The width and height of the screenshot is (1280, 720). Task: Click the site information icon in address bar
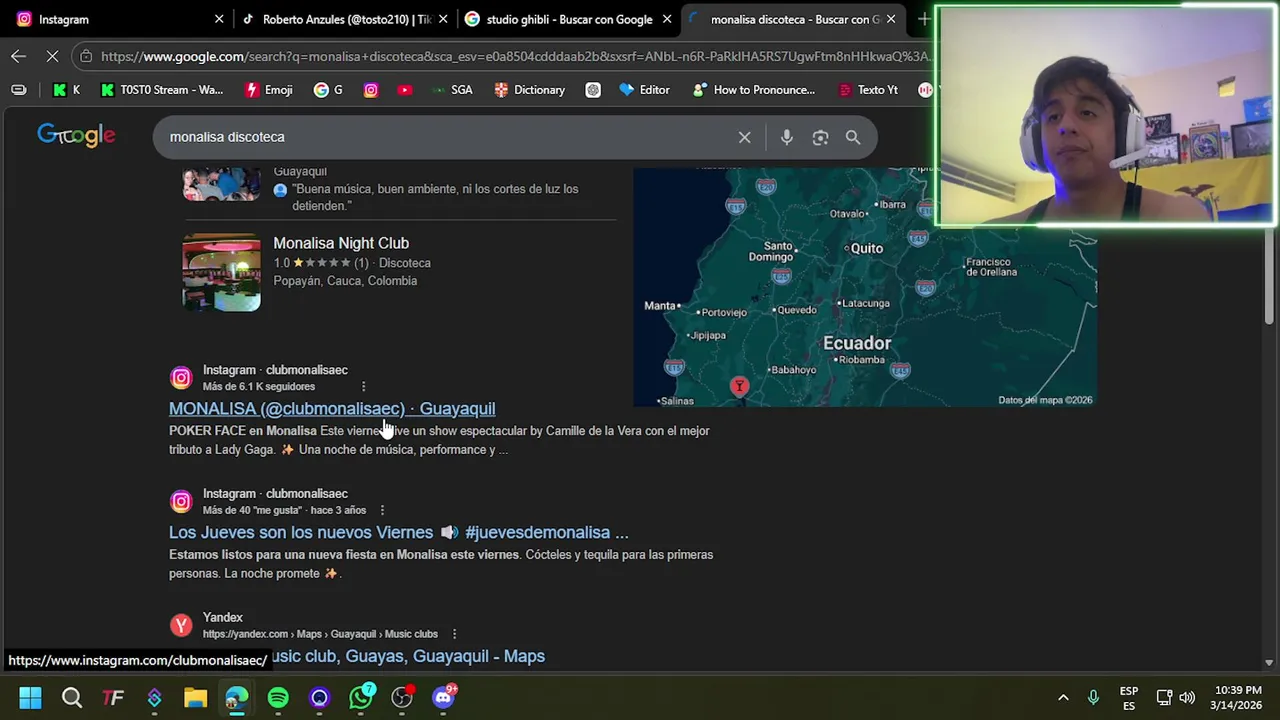pyautogui.click(x=87, y=56)
